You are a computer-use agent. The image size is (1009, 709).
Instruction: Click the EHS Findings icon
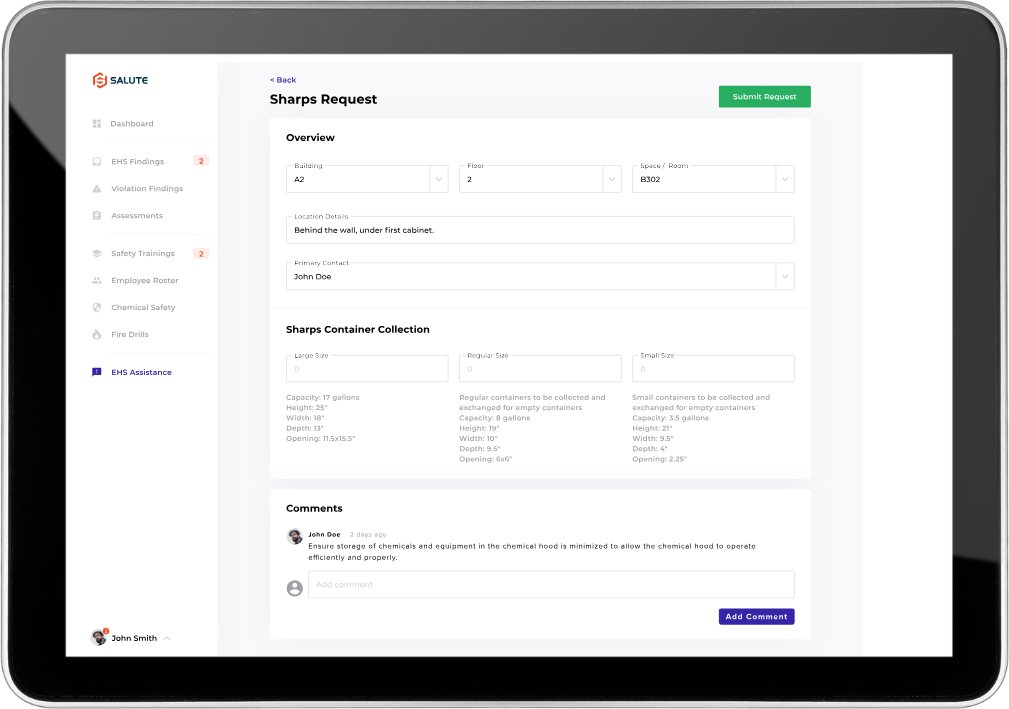(97, 161)
